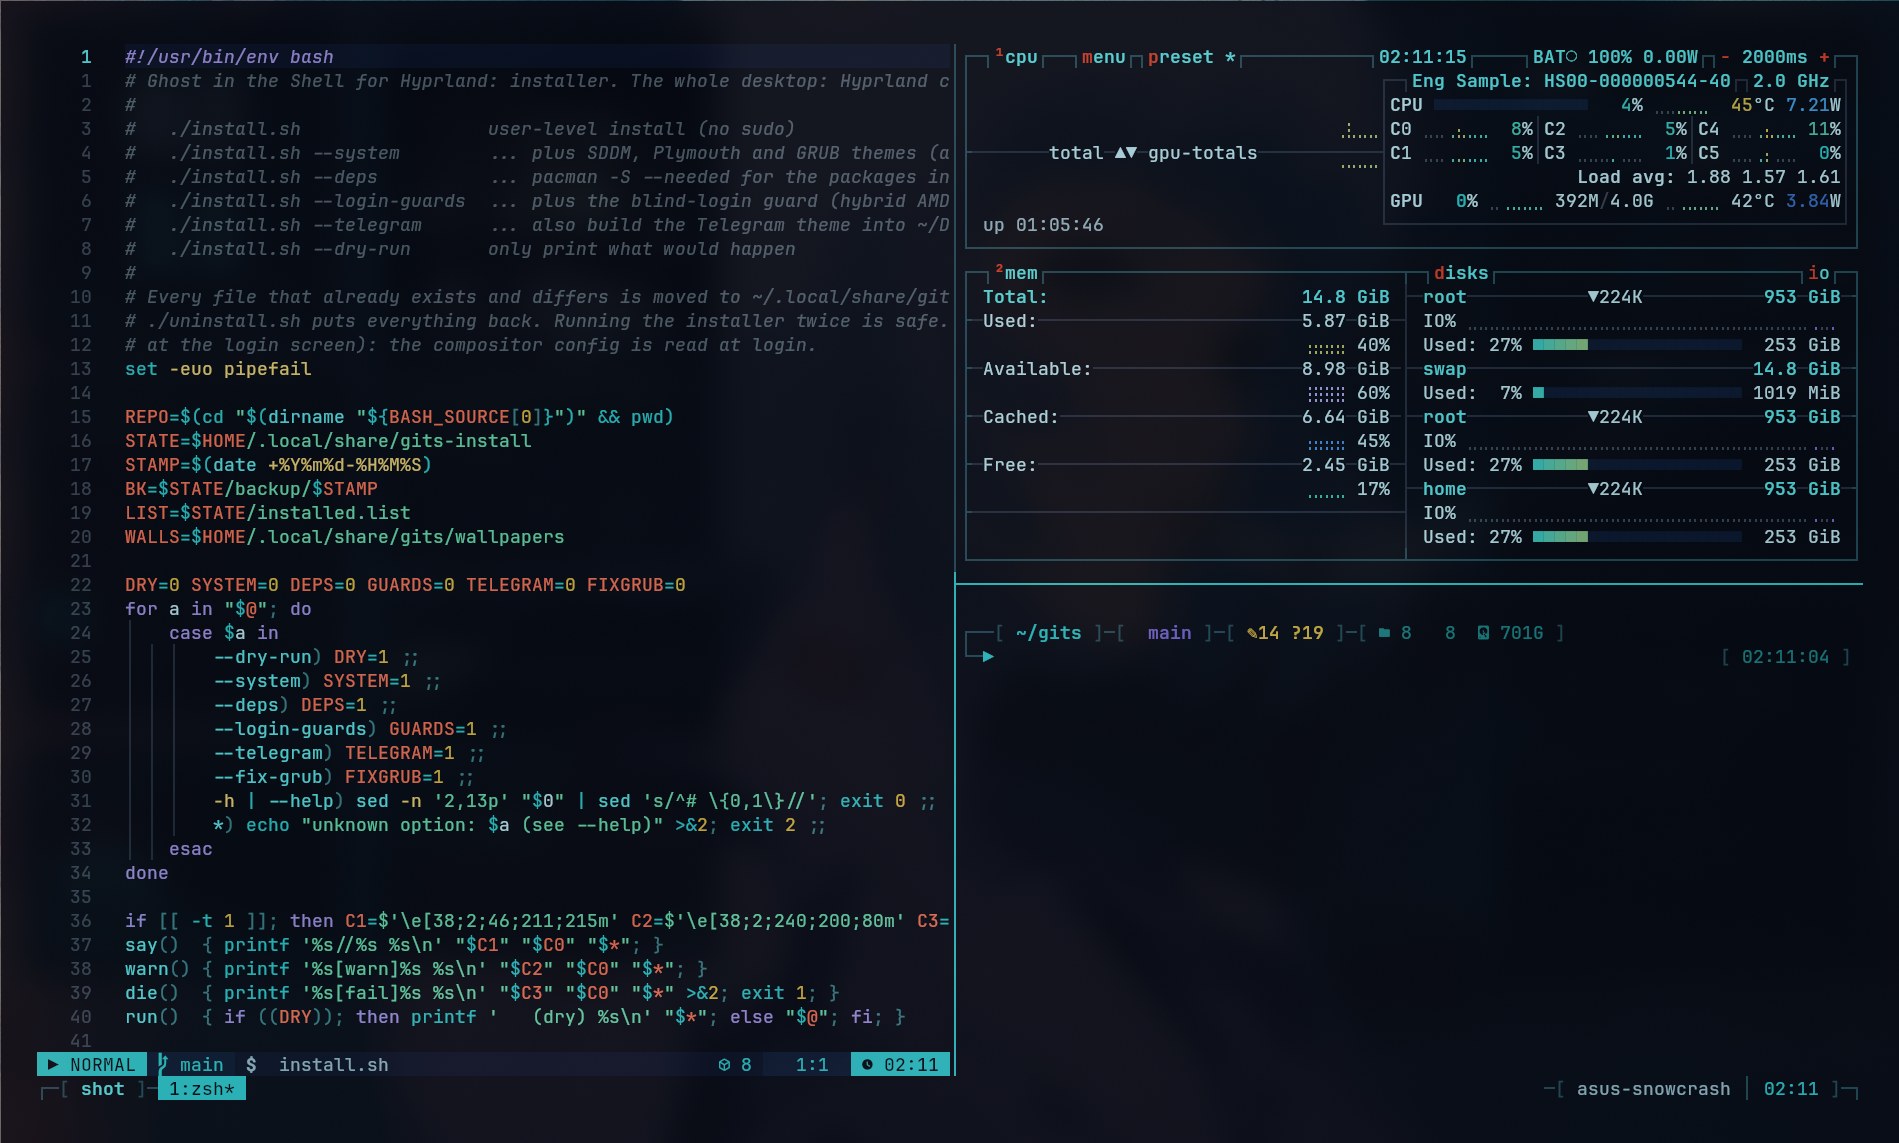Click the shebang line #!/usr/bin/env bash
The image size is (1899, 1143).
tap(229, 57)
